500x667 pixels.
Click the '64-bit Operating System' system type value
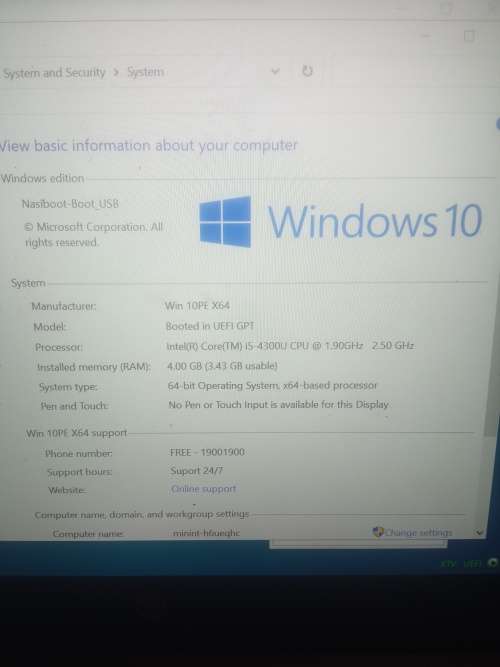(272, 385)
